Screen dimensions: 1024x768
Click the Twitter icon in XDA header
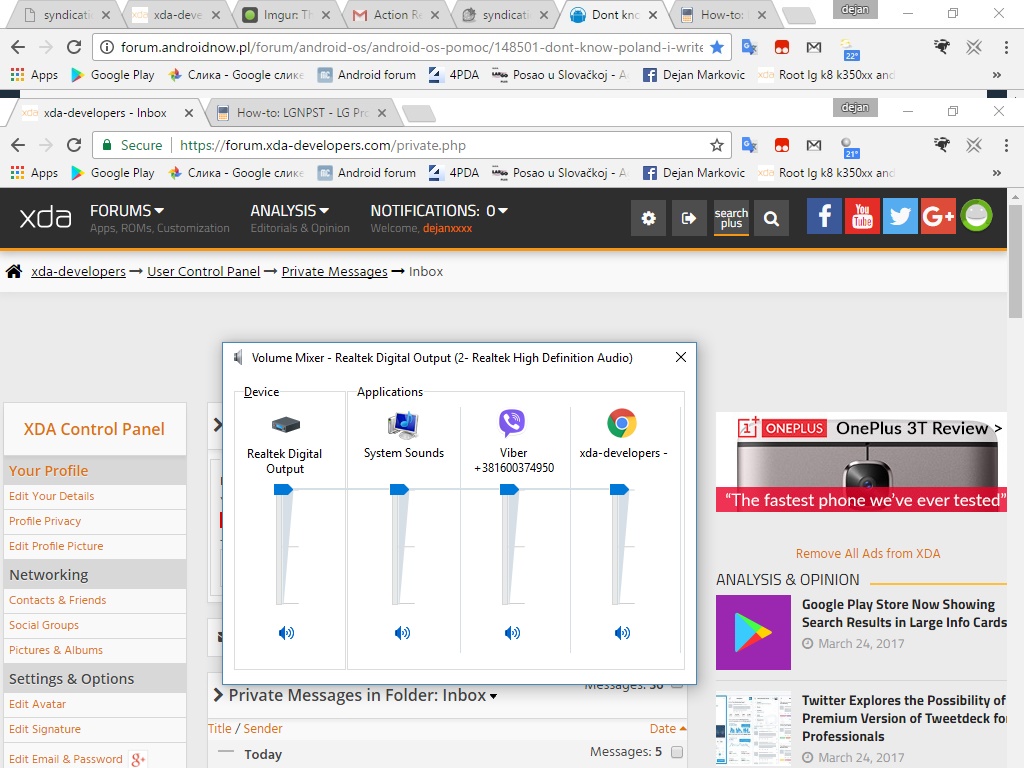pos(900,217)
